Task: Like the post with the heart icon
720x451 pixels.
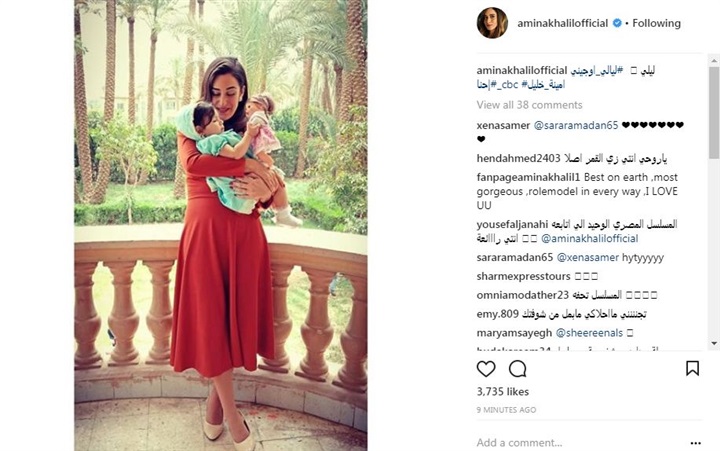Action: click(486, 369)
